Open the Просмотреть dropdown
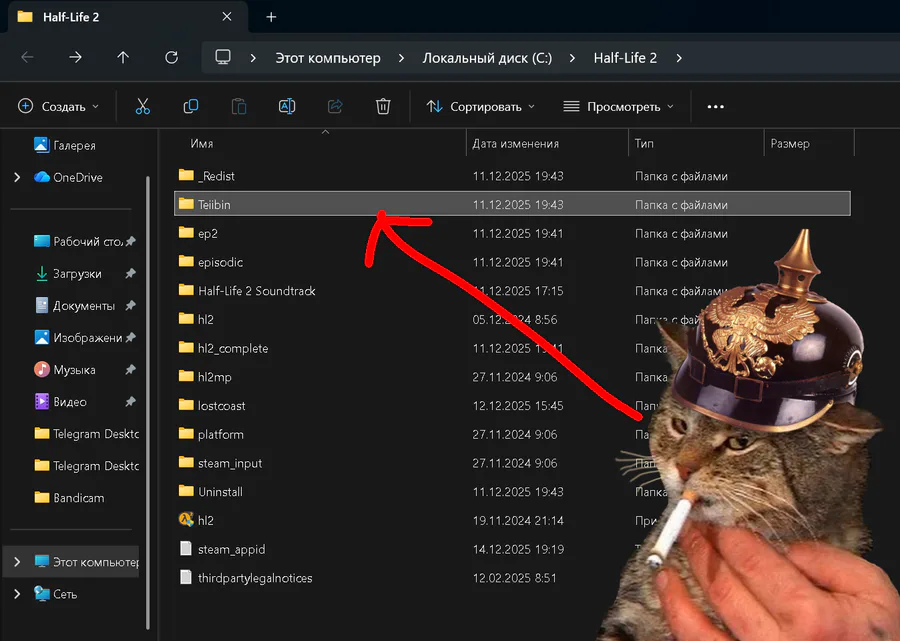Image resolution: width=900 pixels, height=641 pixels. point(618,107)
